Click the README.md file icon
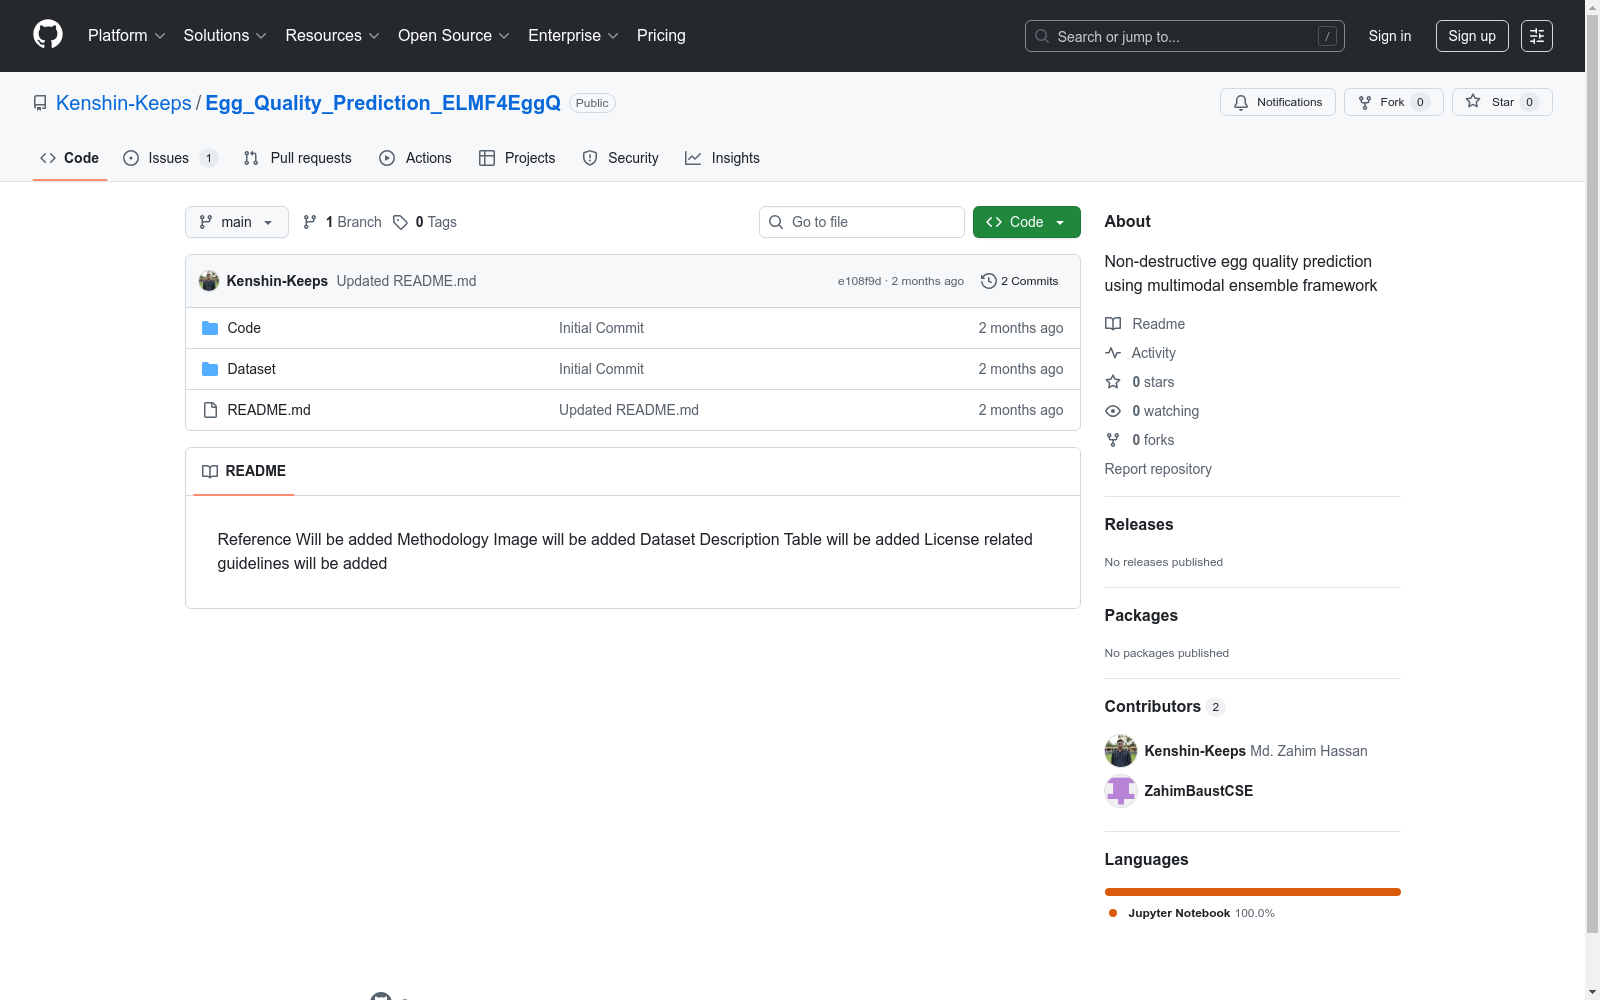This screenshot has height=1000, width=1600. pos(210,410)
